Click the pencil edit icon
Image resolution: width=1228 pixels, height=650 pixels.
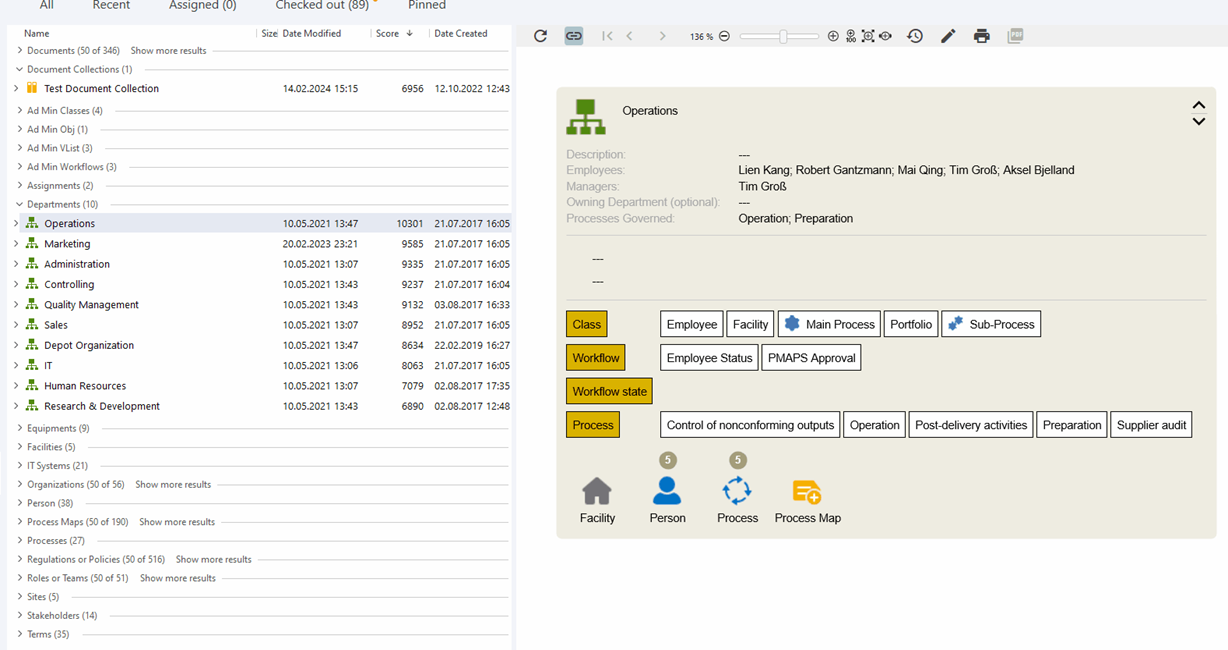coord(948,36)
